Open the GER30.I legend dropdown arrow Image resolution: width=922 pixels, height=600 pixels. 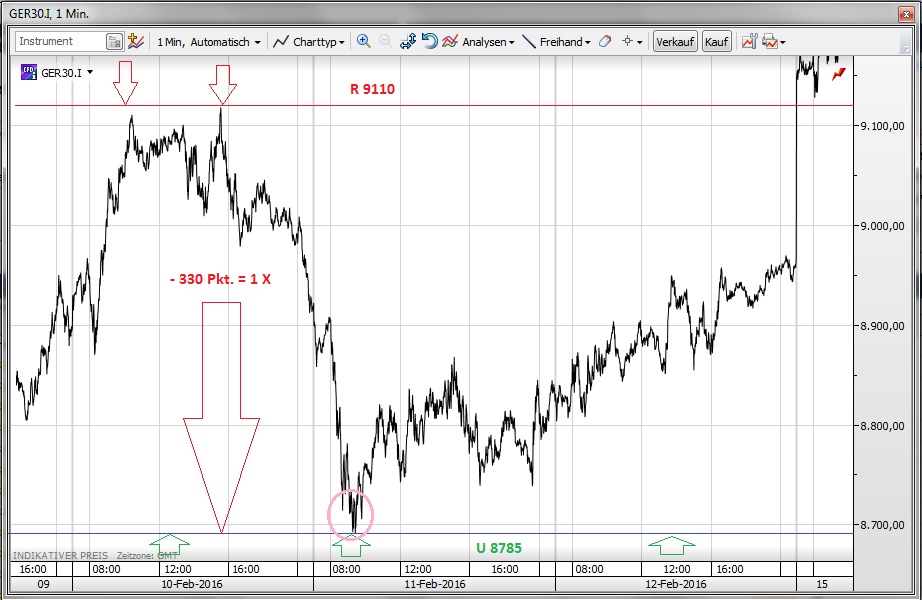pos(90,72)
